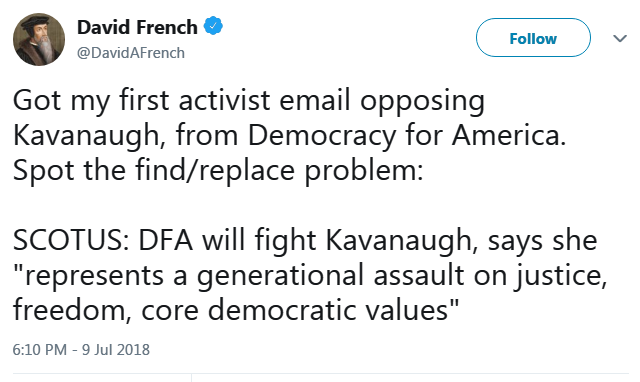Image resolution: width=640 pixels, height=382 pixels.
Task: Click "Kavanaugh," at the second line start
Action: tap(90, 136)
